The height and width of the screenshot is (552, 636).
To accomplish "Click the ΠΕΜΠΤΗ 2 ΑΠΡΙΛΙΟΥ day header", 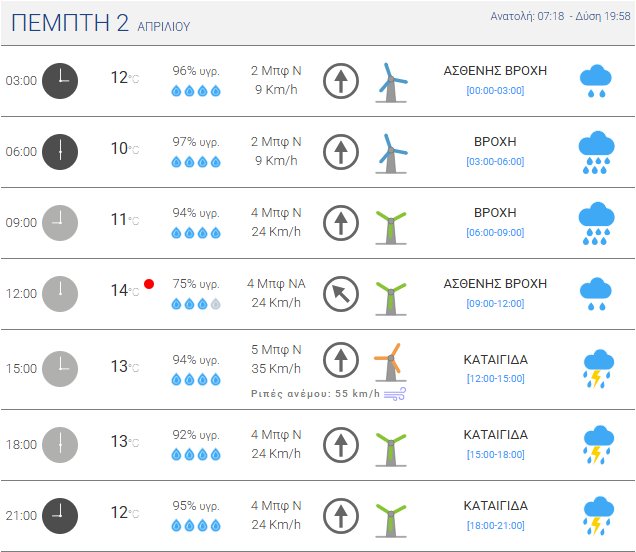I will 100,24.
